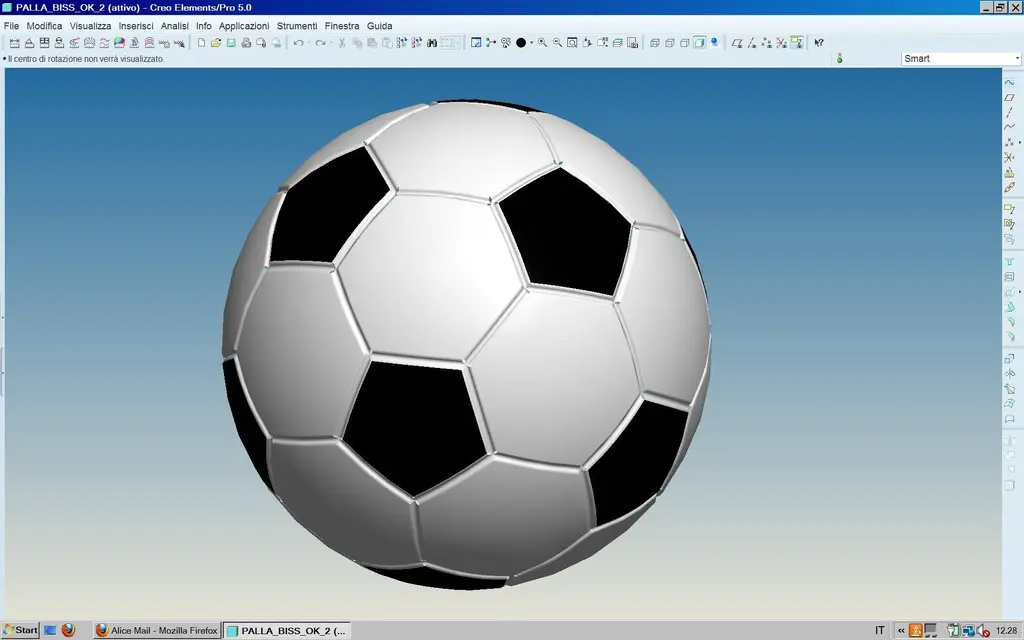This screenshot has width=1024, height=640.
Task: Insert a Datum Curve from right toolbar
Action: (x=1009, y=127)
